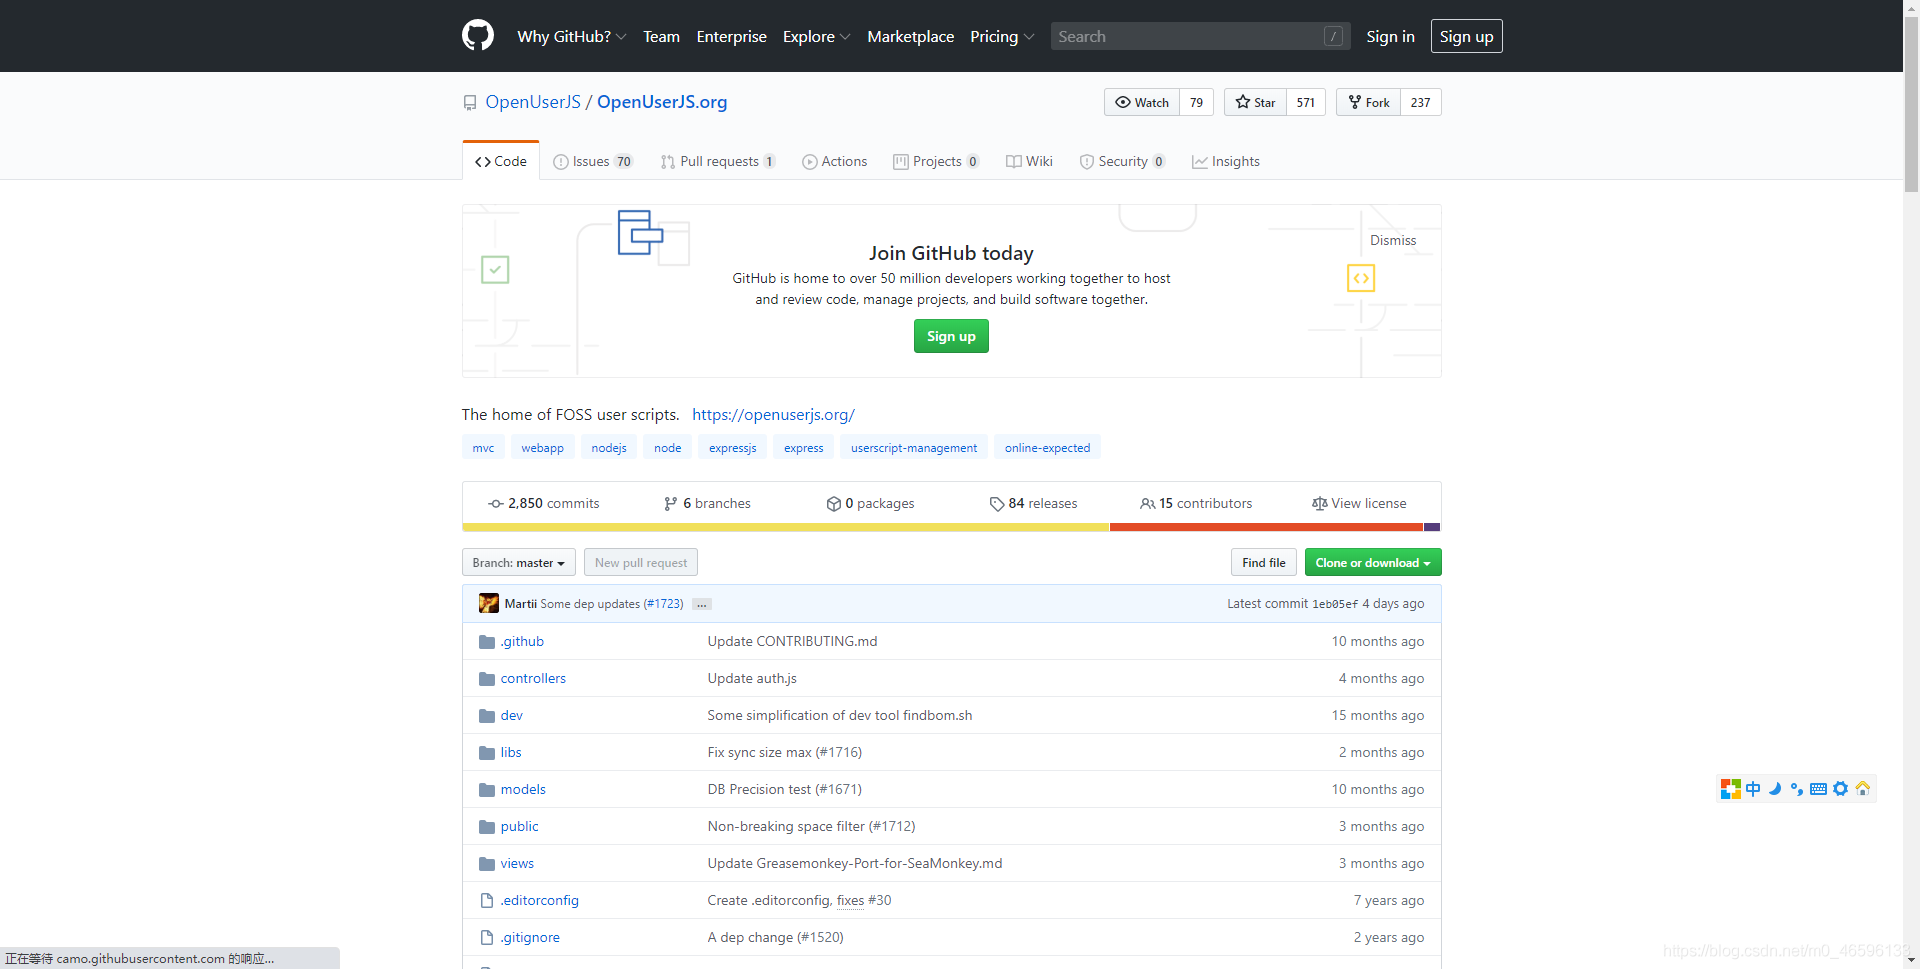Open the openuserjs.org website link
This screenshot has width=1920, height=969.
pos(773,414)
